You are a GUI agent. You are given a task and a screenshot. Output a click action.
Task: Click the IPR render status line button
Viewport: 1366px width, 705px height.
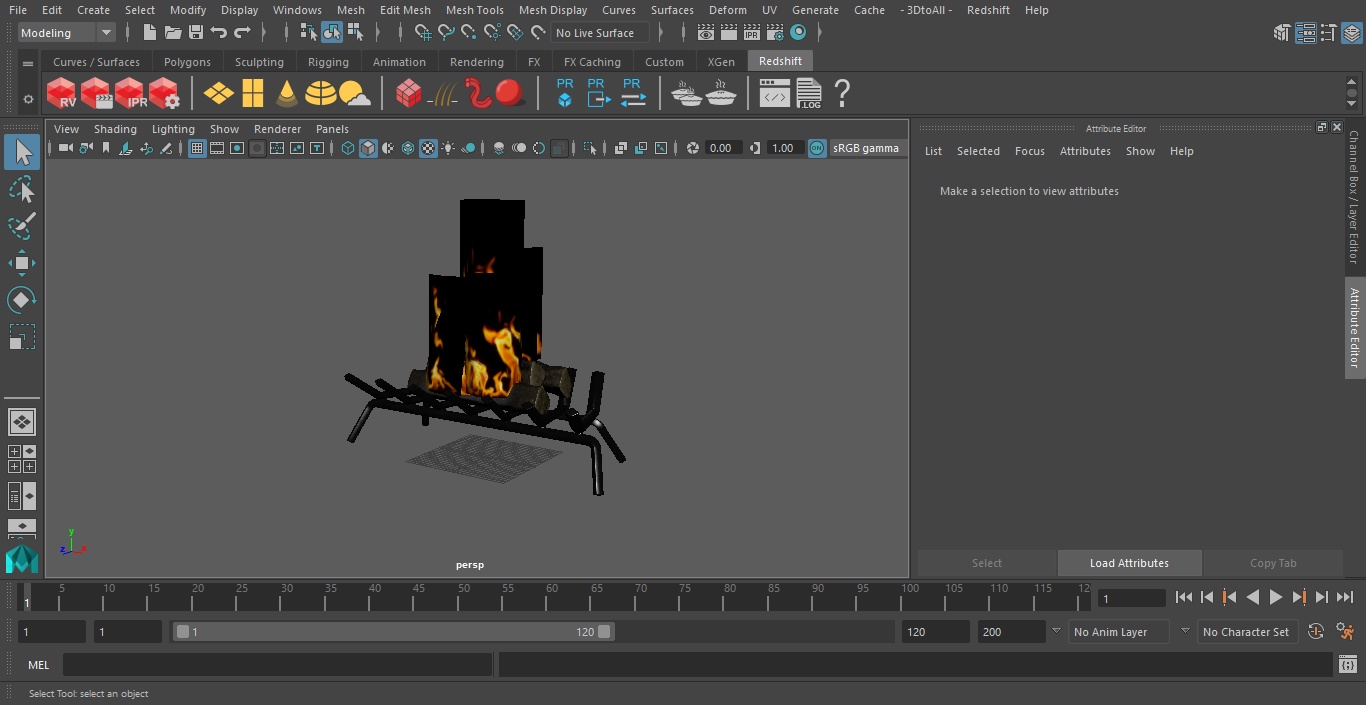752,33
